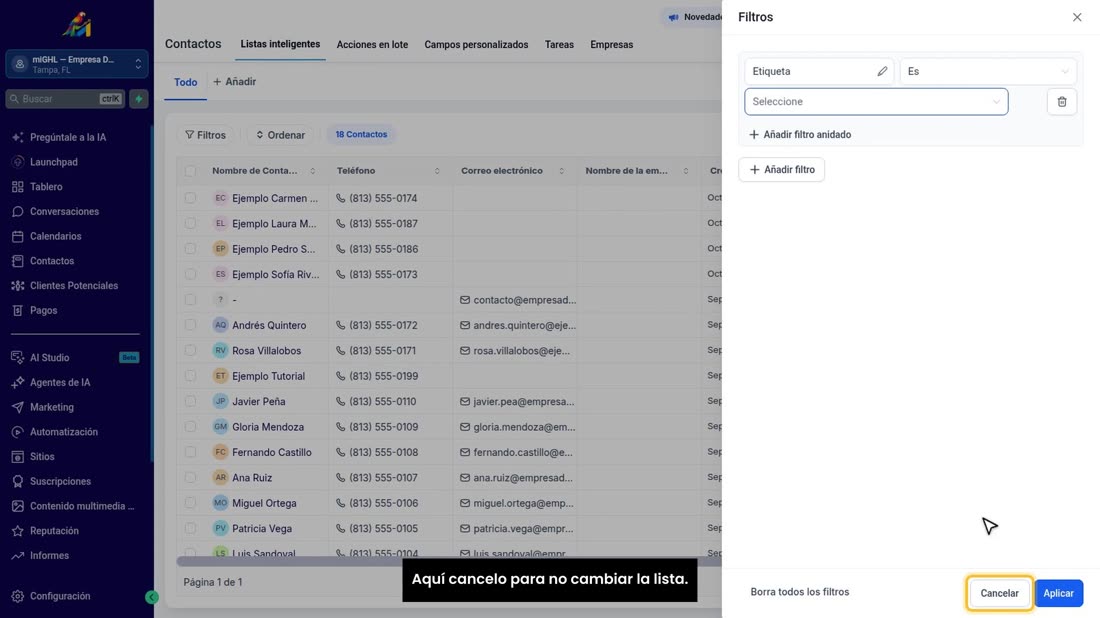This screenshot has width=1100, height=618.
Task: Collapse the sidebar with the green arrow
Action: [x=152, y=597]
